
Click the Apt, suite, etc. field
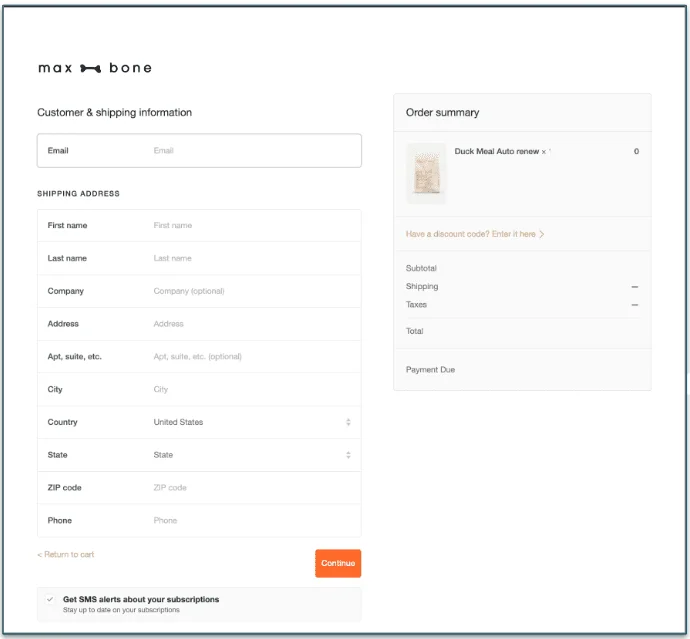coord(199,356)
